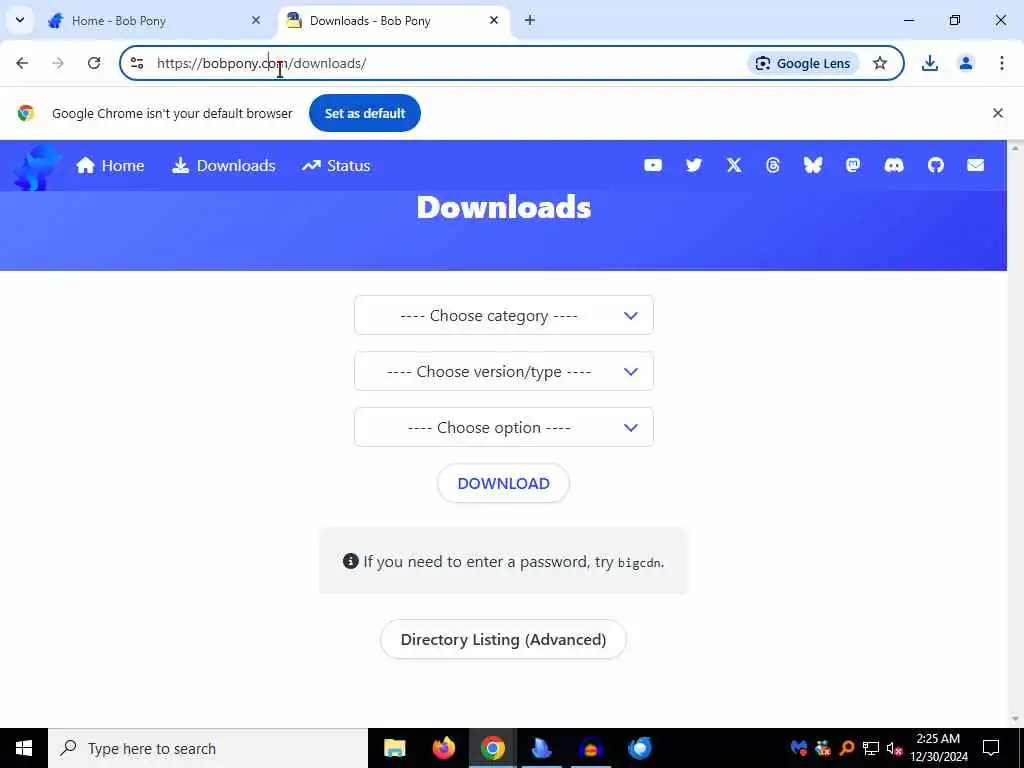Open the X social link
This screenshot has height=768, width=1024.
[x=734, y=165]
